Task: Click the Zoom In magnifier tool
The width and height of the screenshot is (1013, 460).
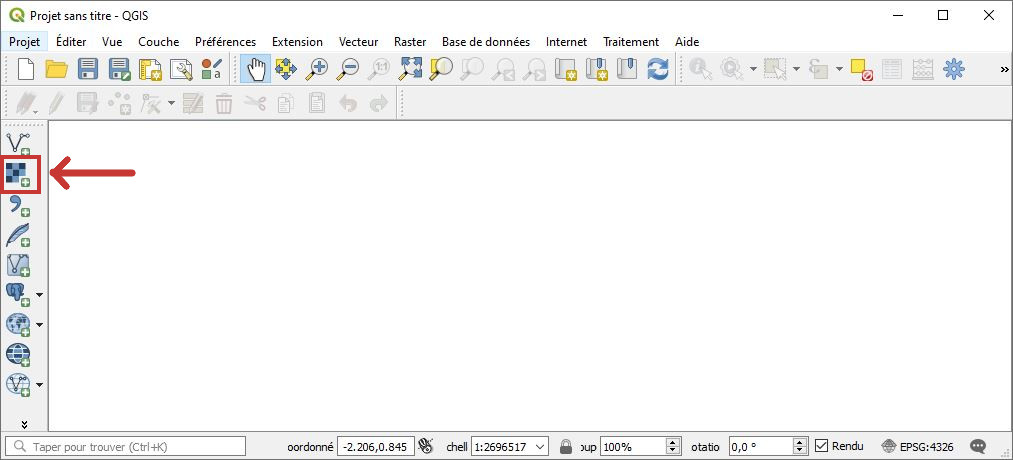Action: pyautogui.click(x=318, y=69)
